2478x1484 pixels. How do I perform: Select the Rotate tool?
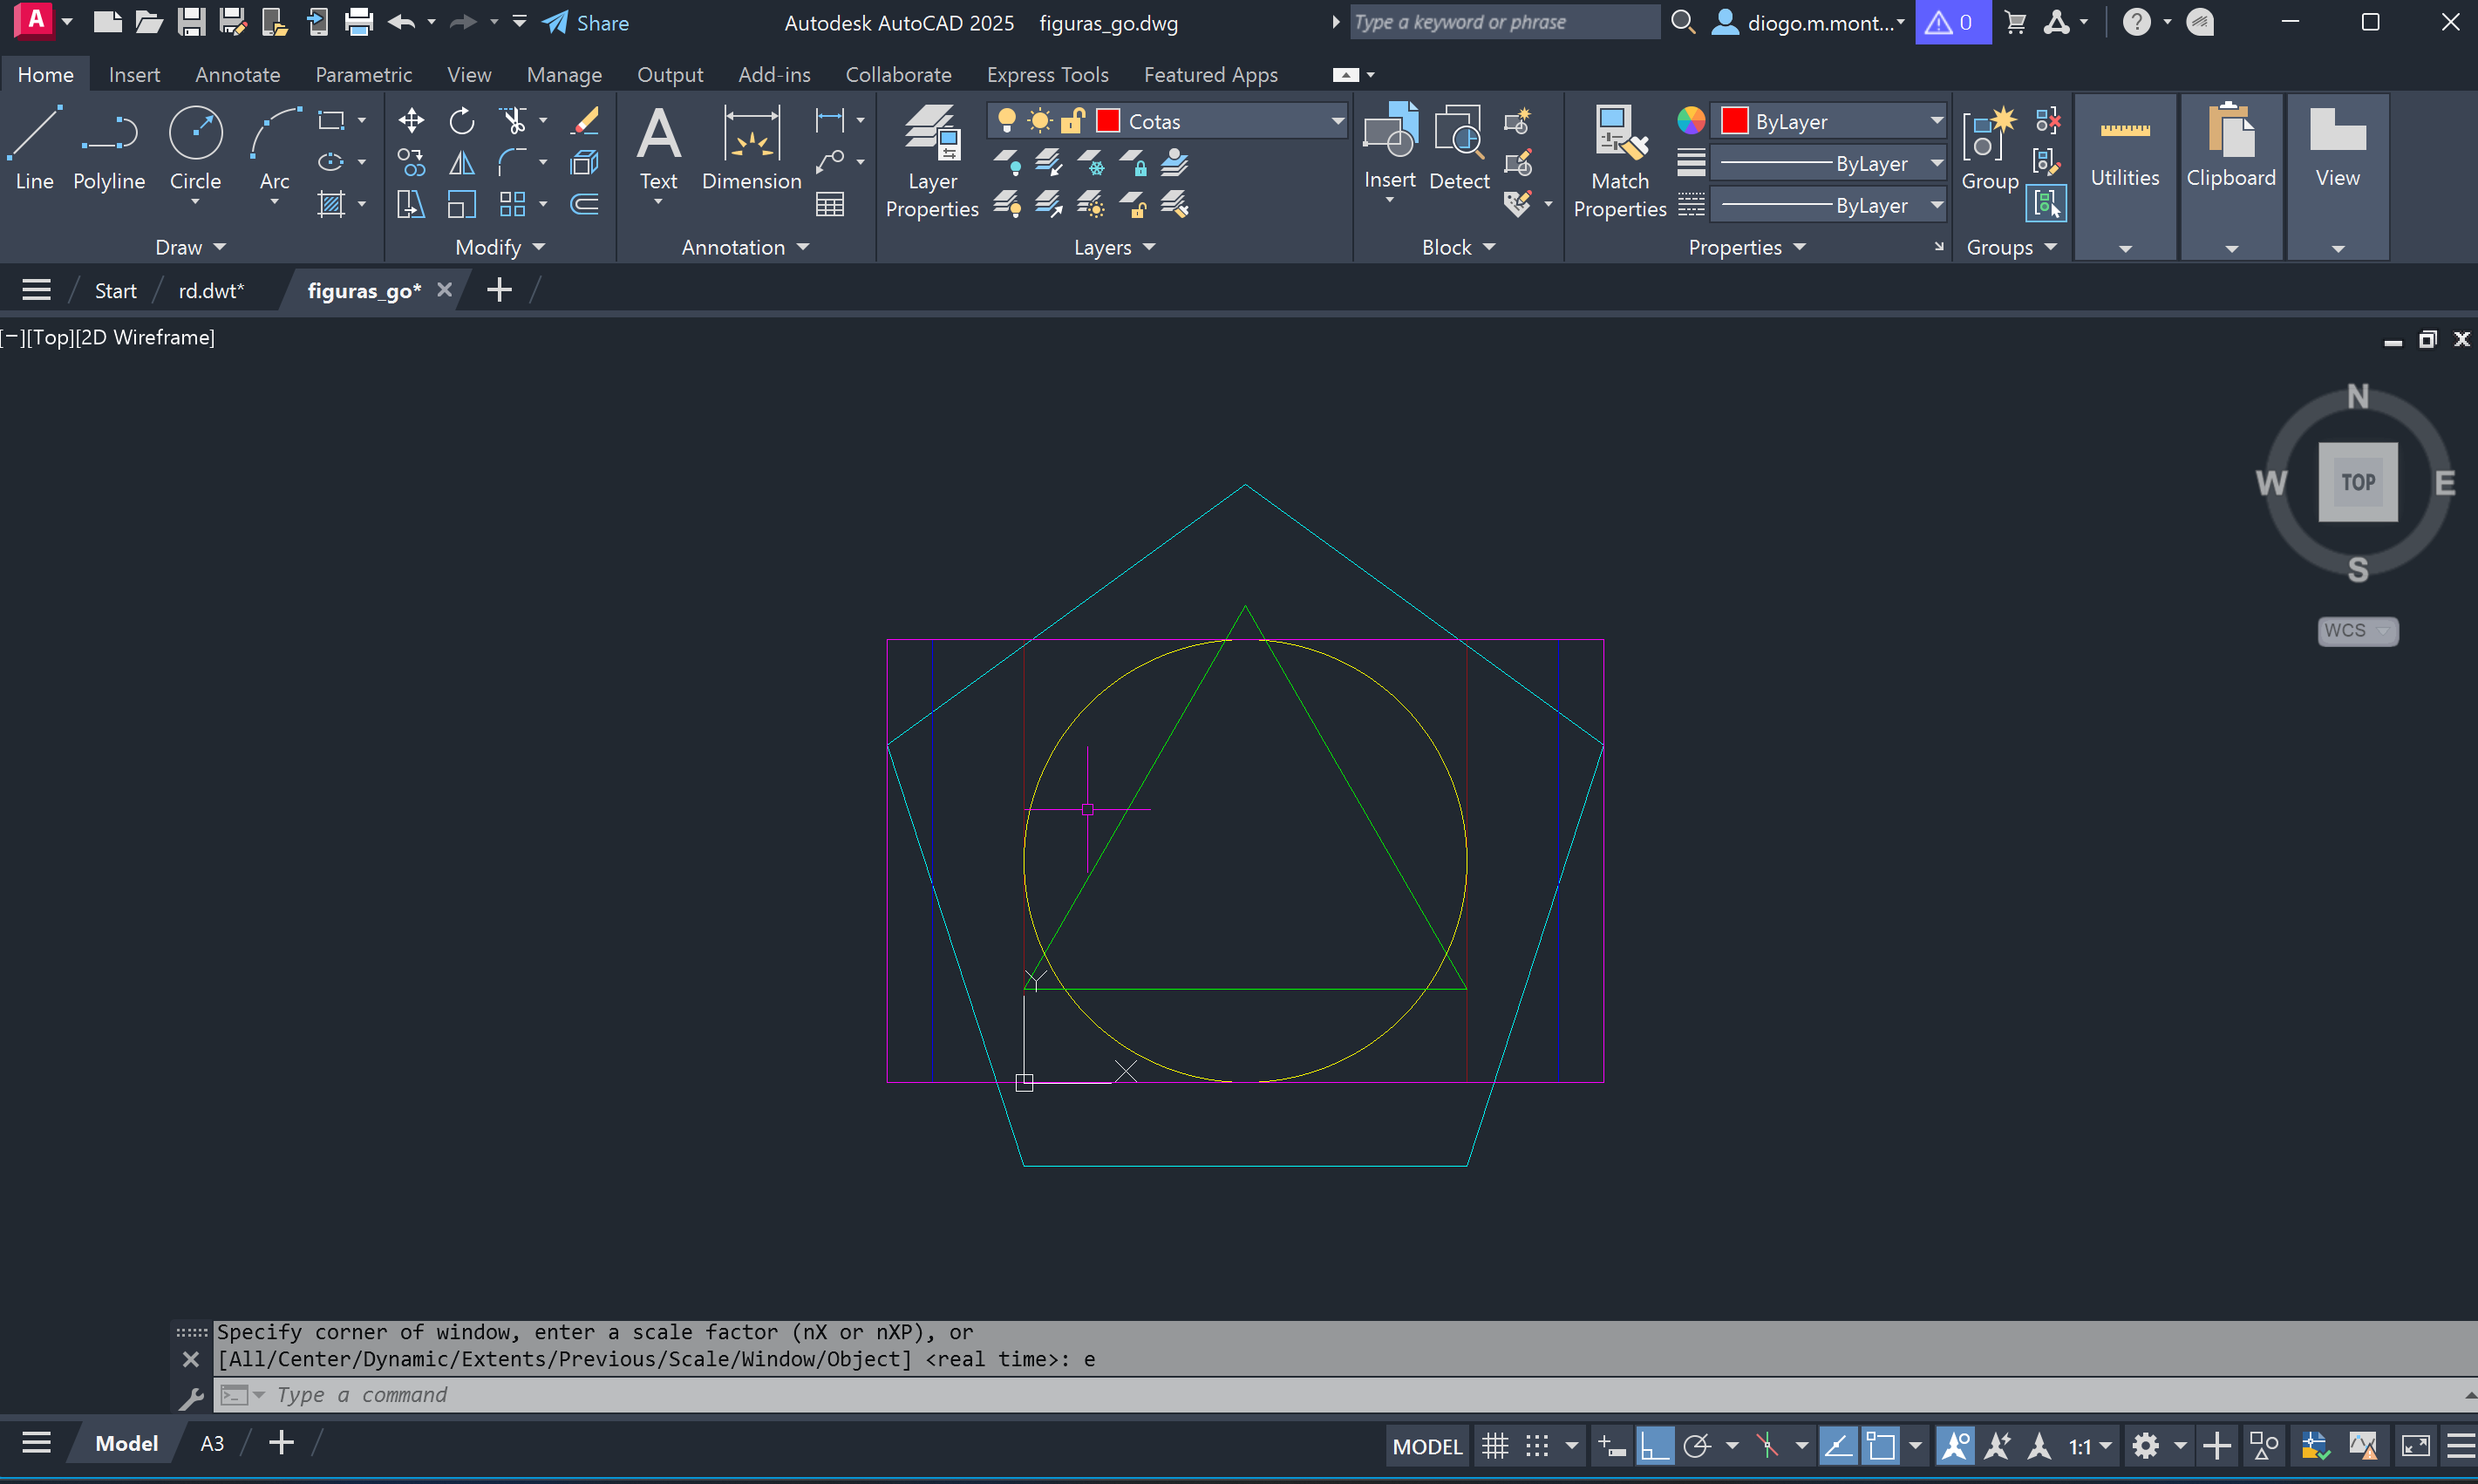(x=462, y=121)
